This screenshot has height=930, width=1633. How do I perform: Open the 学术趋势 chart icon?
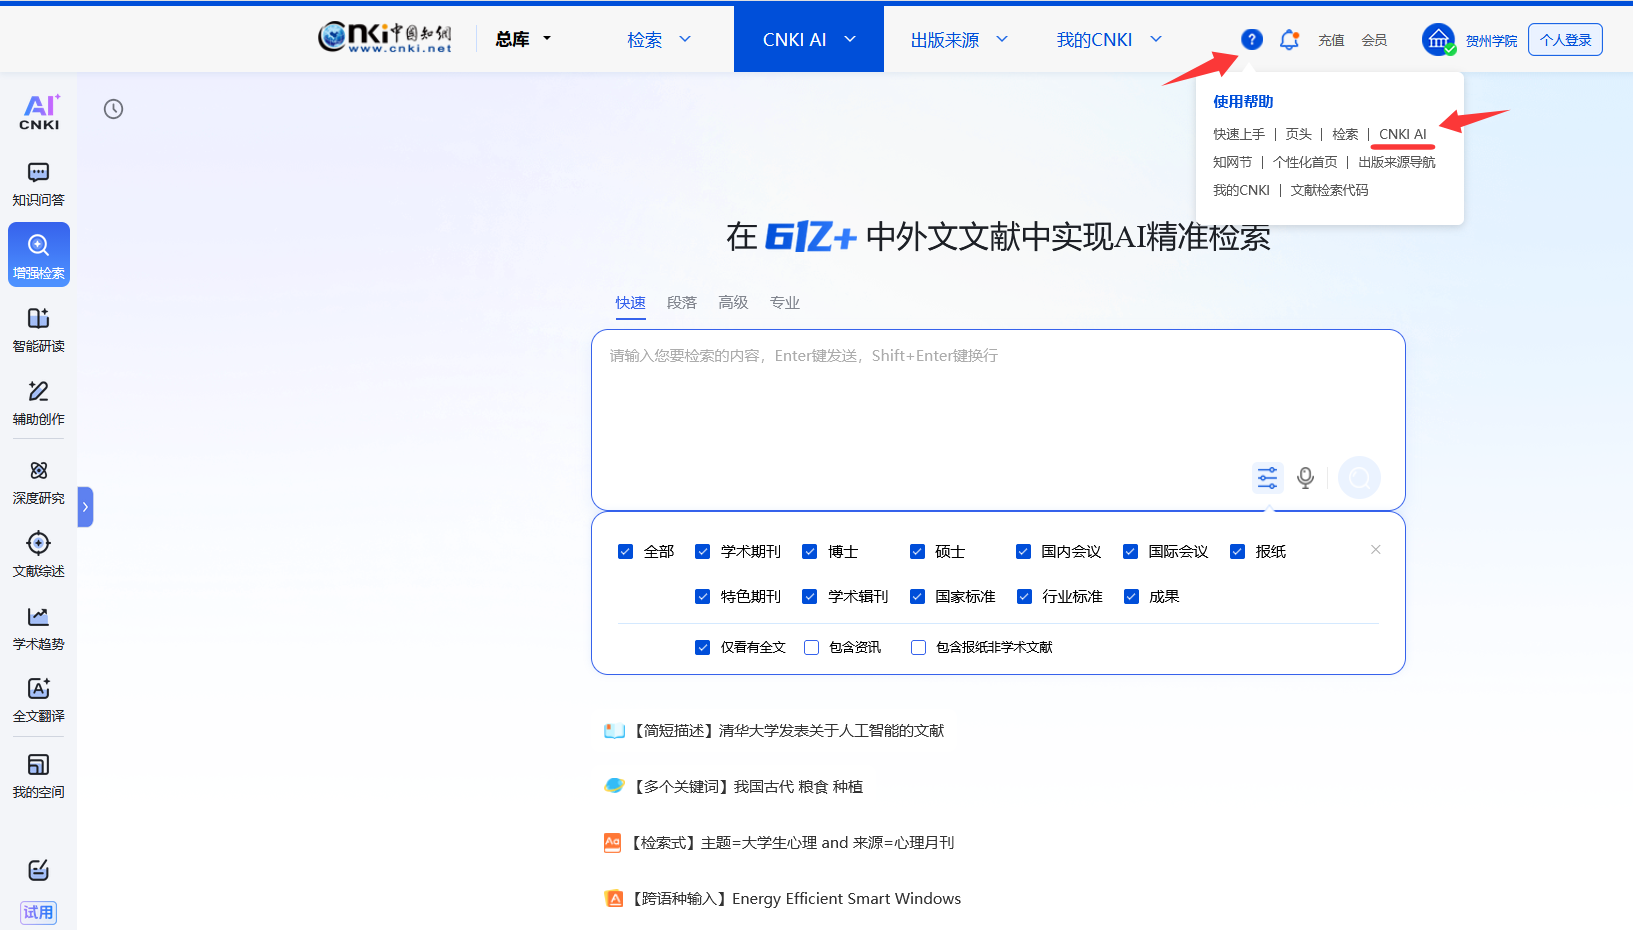pyautogui.click(x=38, y=627)
